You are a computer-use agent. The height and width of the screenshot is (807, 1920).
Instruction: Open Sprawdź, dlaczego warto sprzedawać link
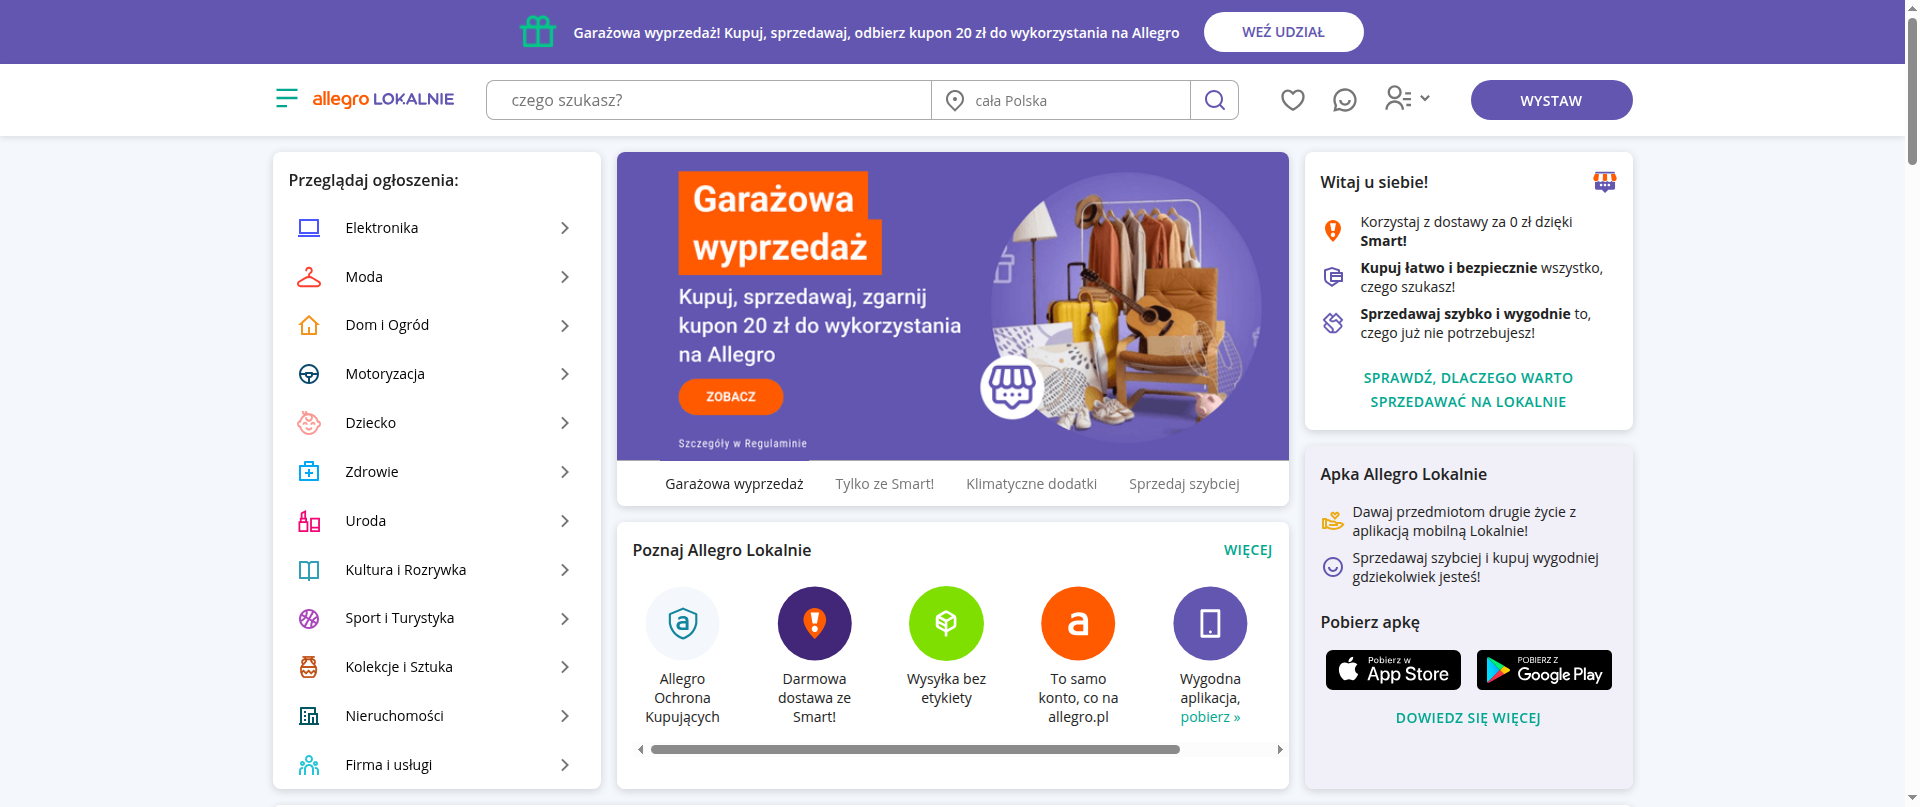pyautogui.click(x=1468, y=390)
